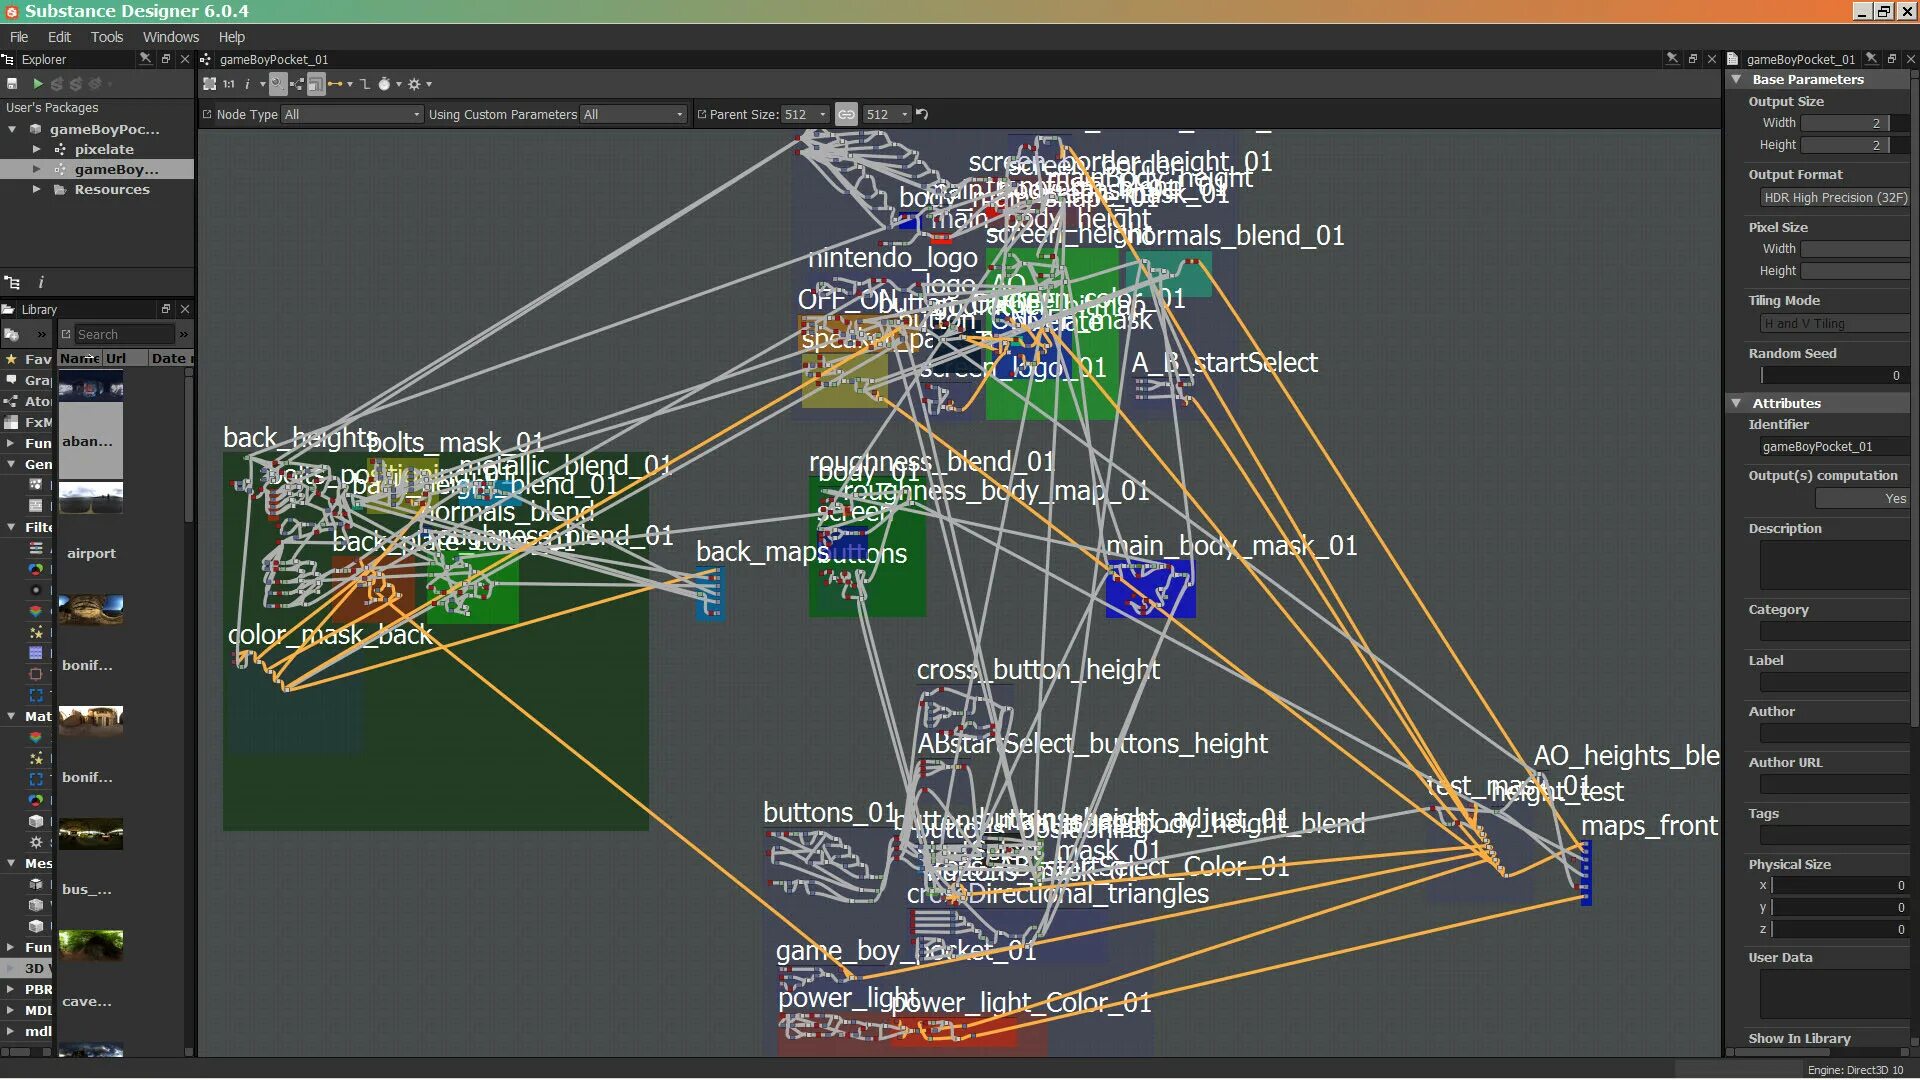Click the node hierarchy icon in graph toolbar

point(296,84)
